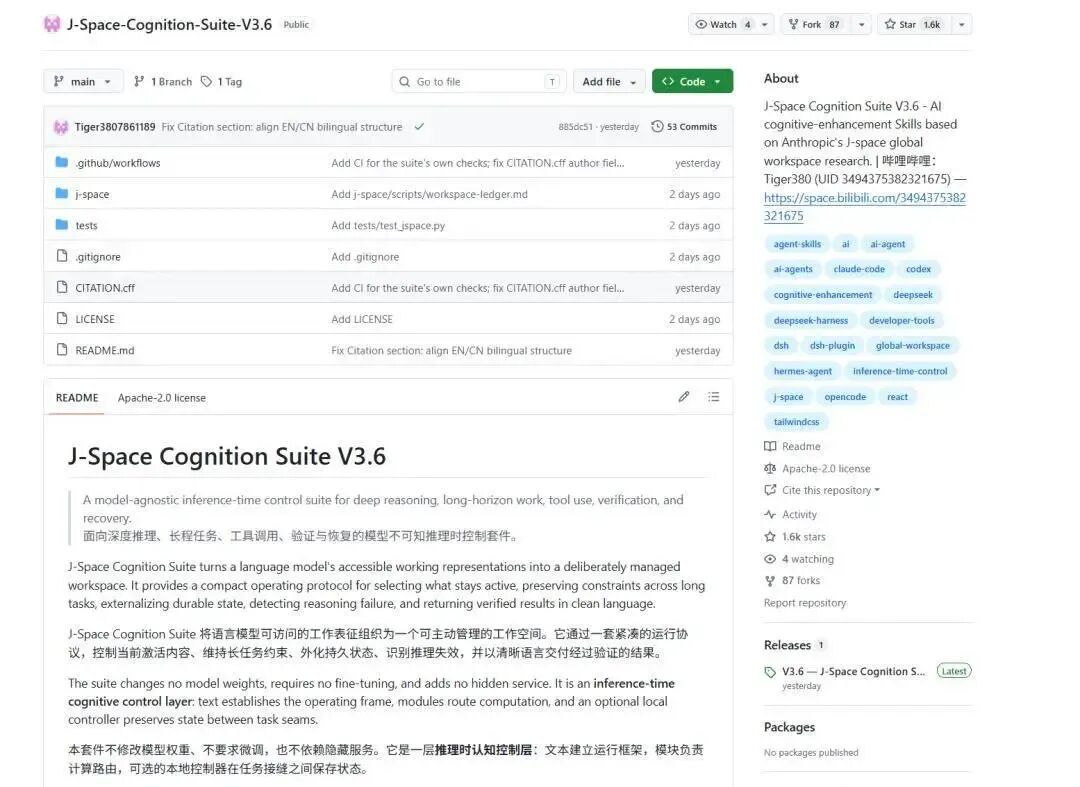
Task: Switch to the Apache-2.0 license tab
Action: pos(162,398)
